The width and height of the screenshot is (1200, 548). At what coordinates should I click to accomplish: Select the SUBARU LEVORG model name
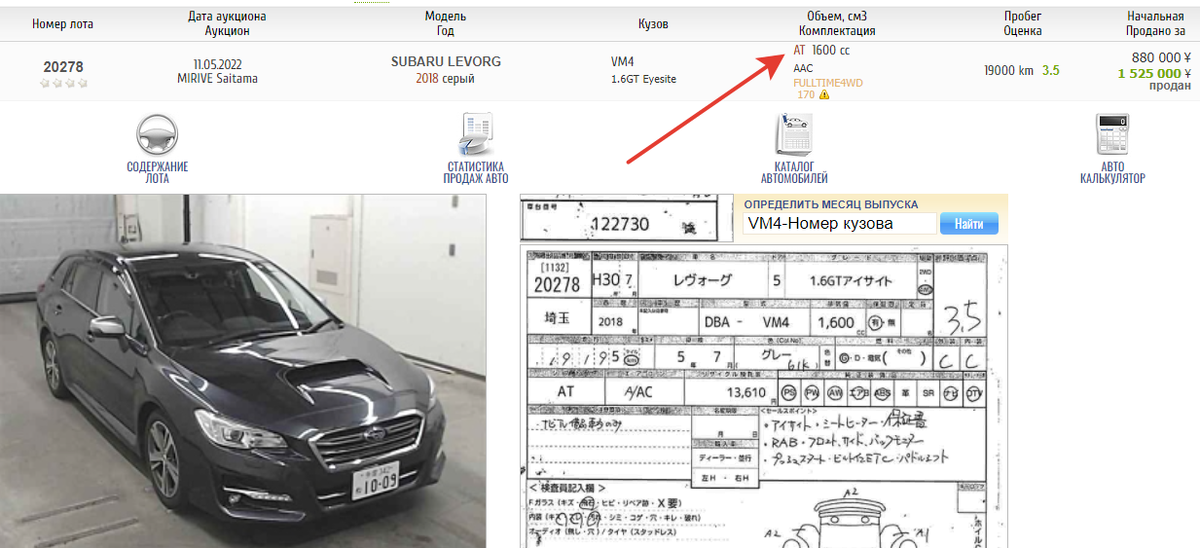[446, 62]
